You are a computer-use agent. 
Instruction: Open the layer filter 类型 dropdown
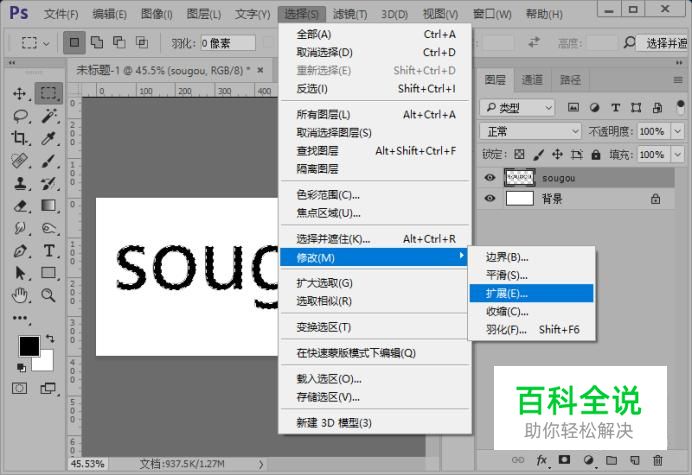click(x=516, y=107)
